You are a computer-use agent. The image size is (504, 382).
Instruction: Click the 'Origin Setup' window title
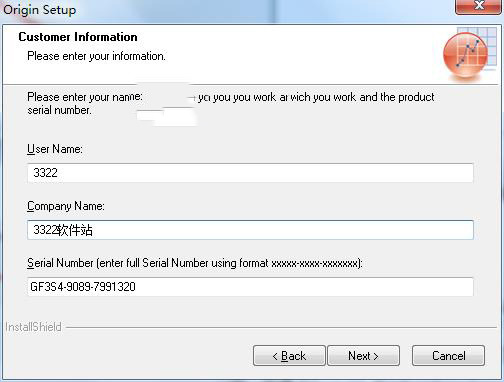click(40, 9)
